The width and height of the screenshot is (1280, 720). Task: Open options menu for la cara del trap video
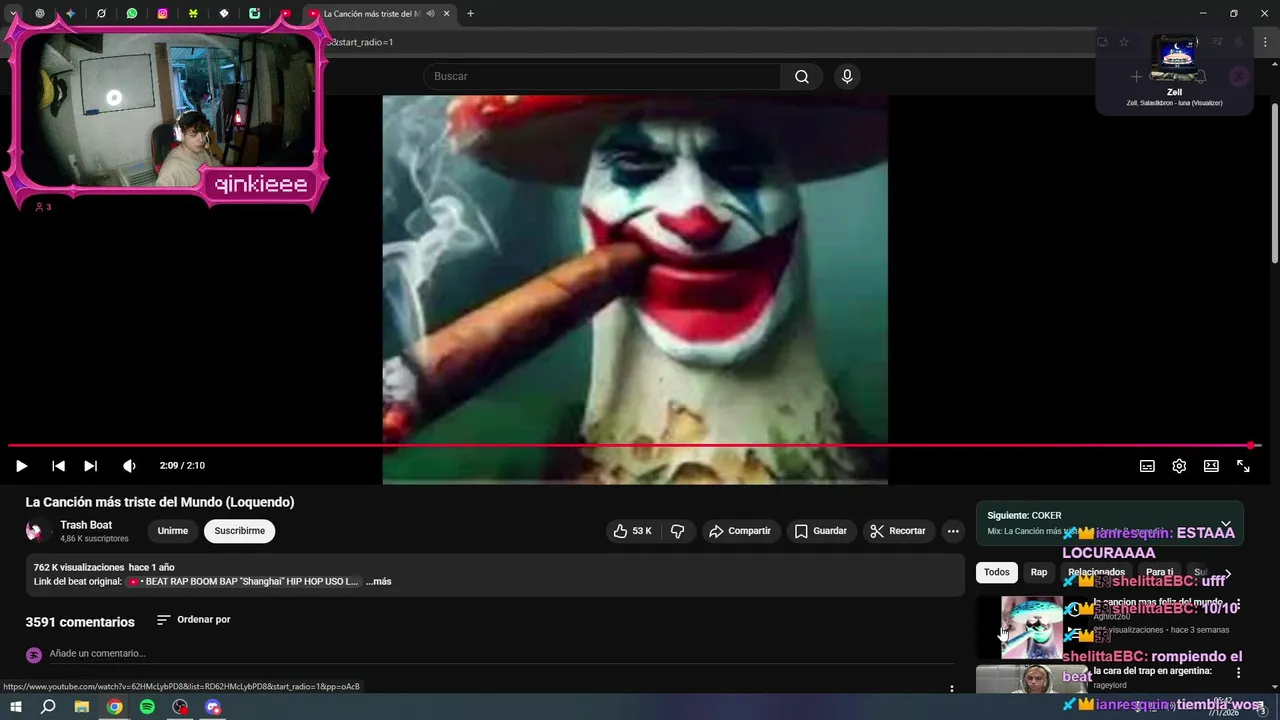[1238, 673]
